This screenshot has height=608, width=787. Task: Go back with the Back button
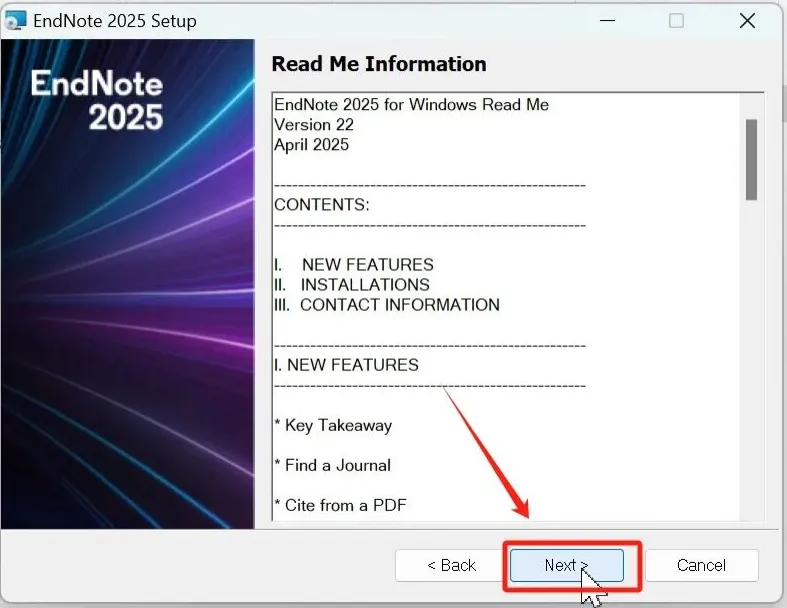(x=451, y=565)
